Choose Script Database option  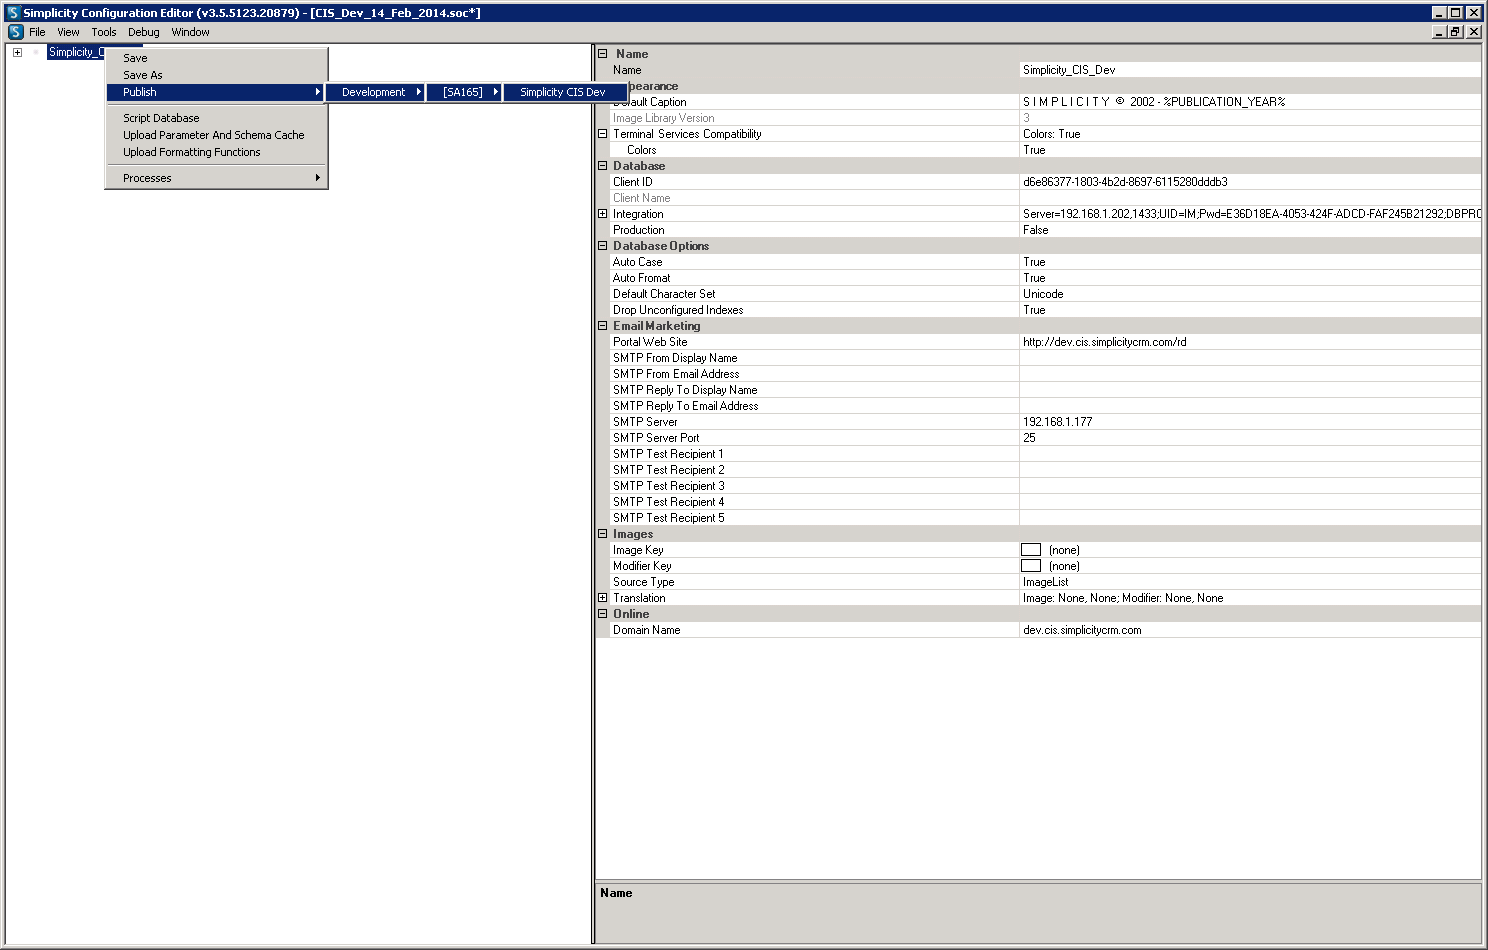tap(216, 118)
